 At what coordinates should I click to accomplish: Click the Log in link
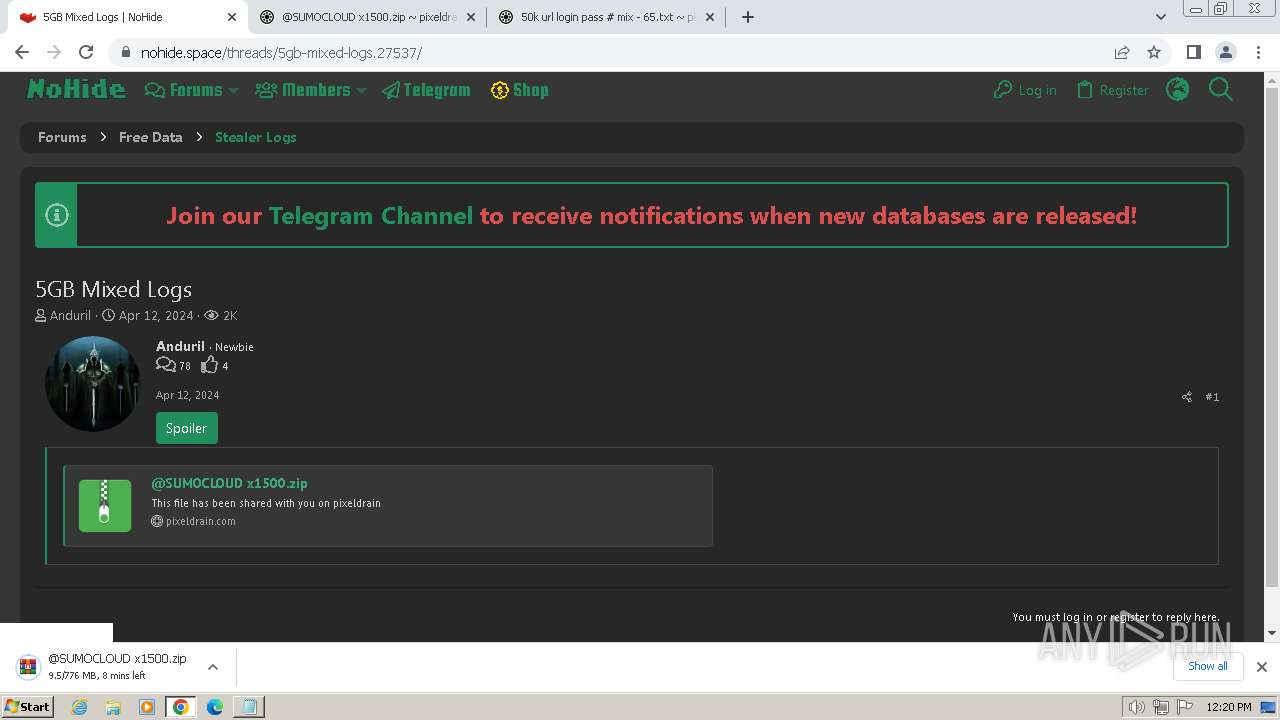(1025, 90)
